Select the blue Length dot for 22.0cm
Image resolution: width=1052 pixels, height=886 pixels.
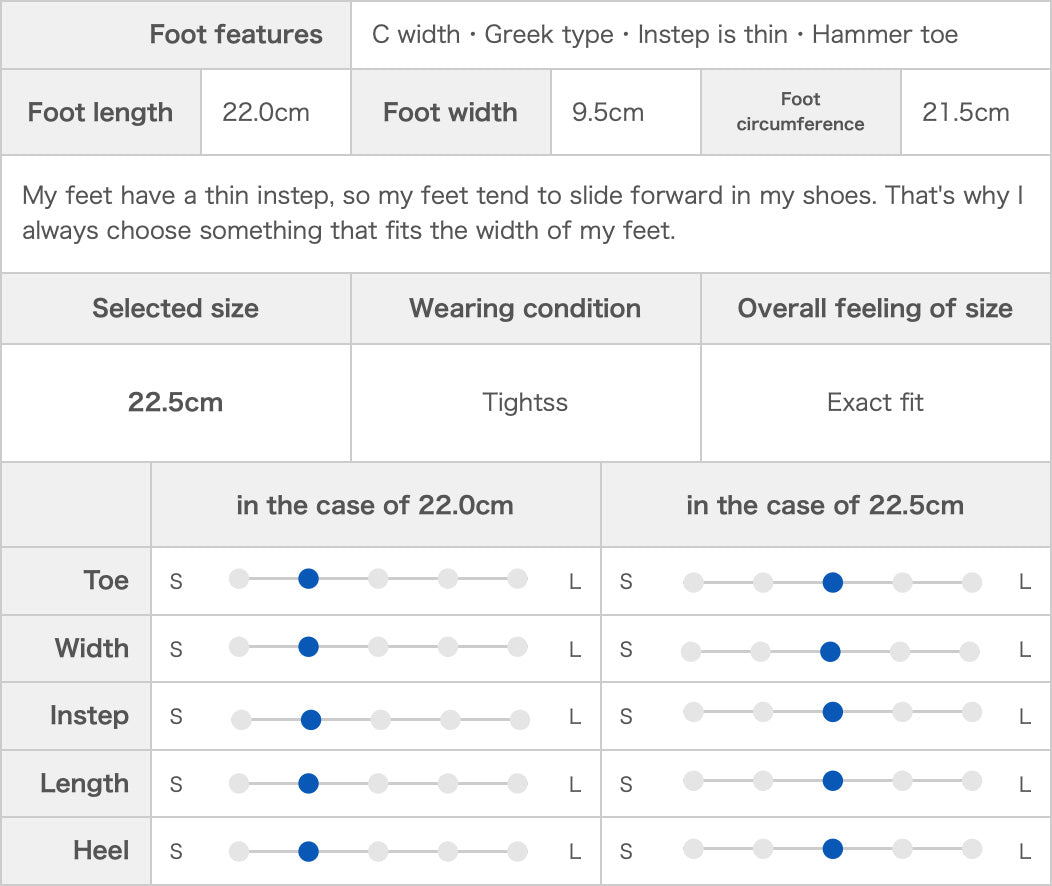point(308,783)
